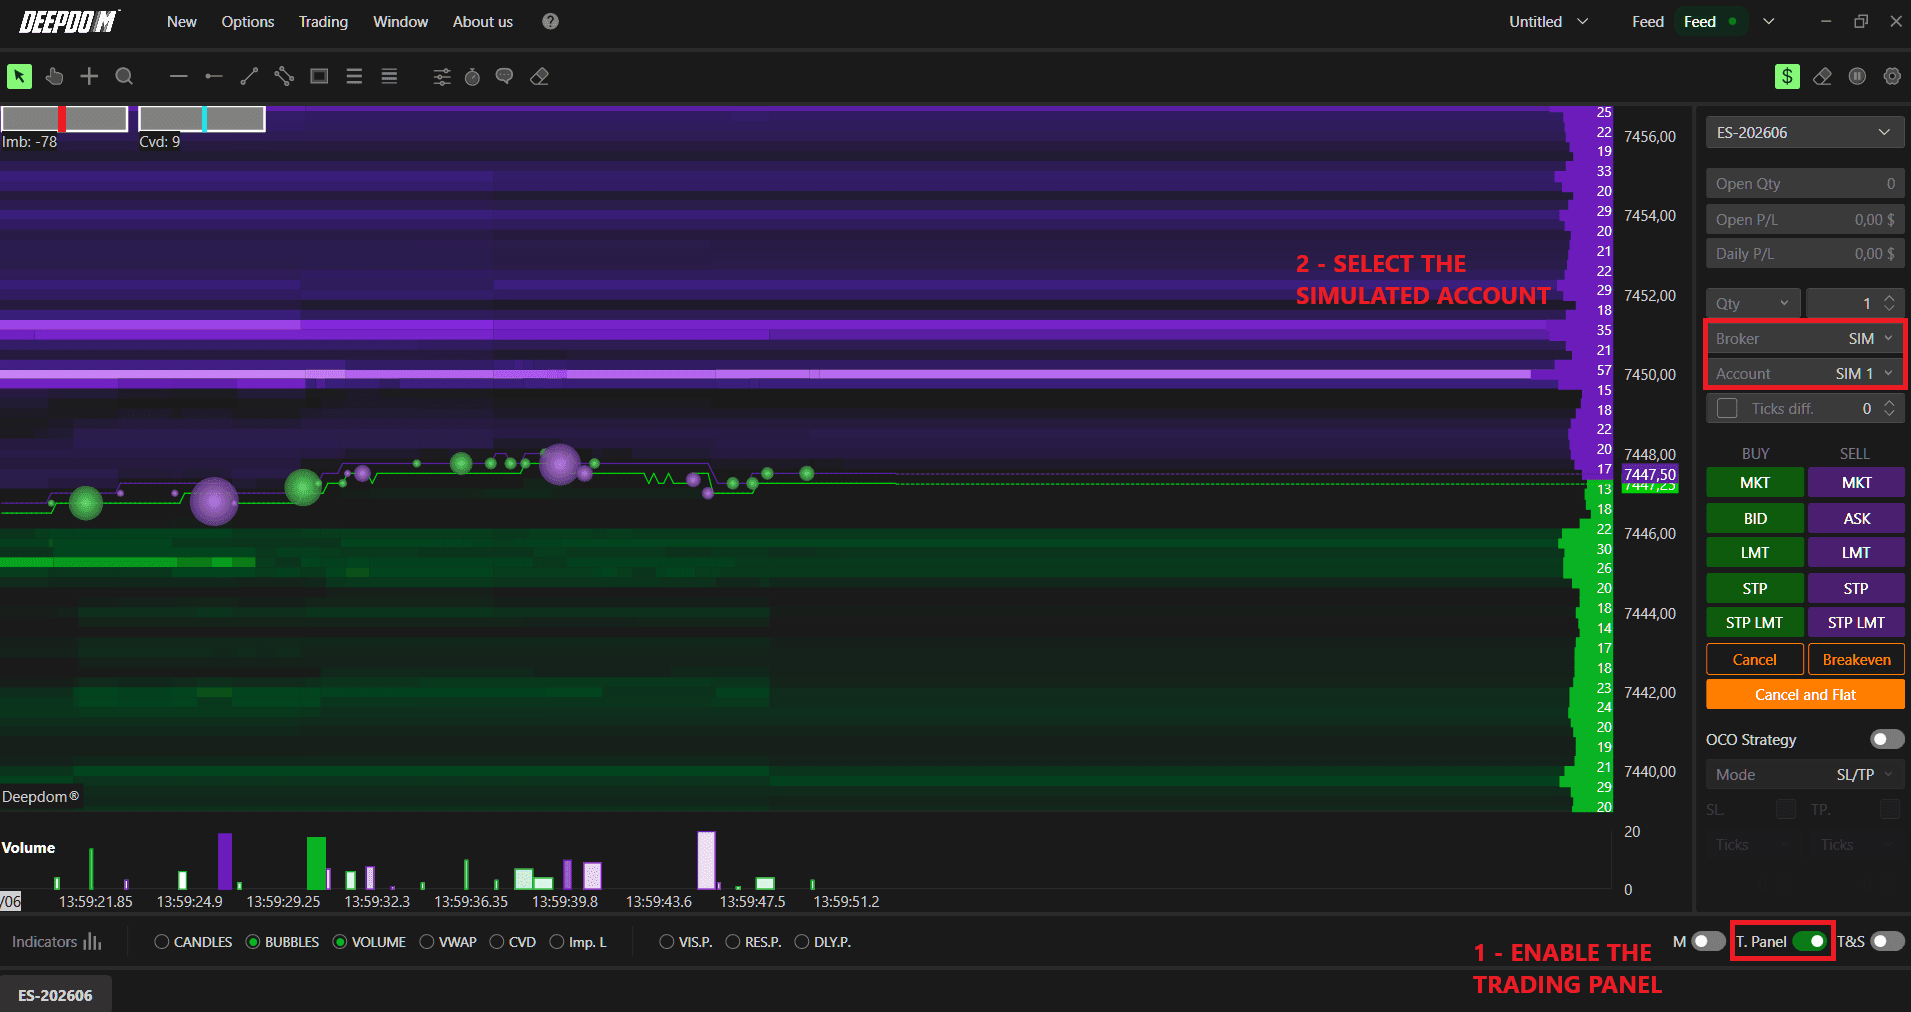Expand the chevron next to Feed status
This screenshot has height=1012, width=1911.
pos(1769,21)
